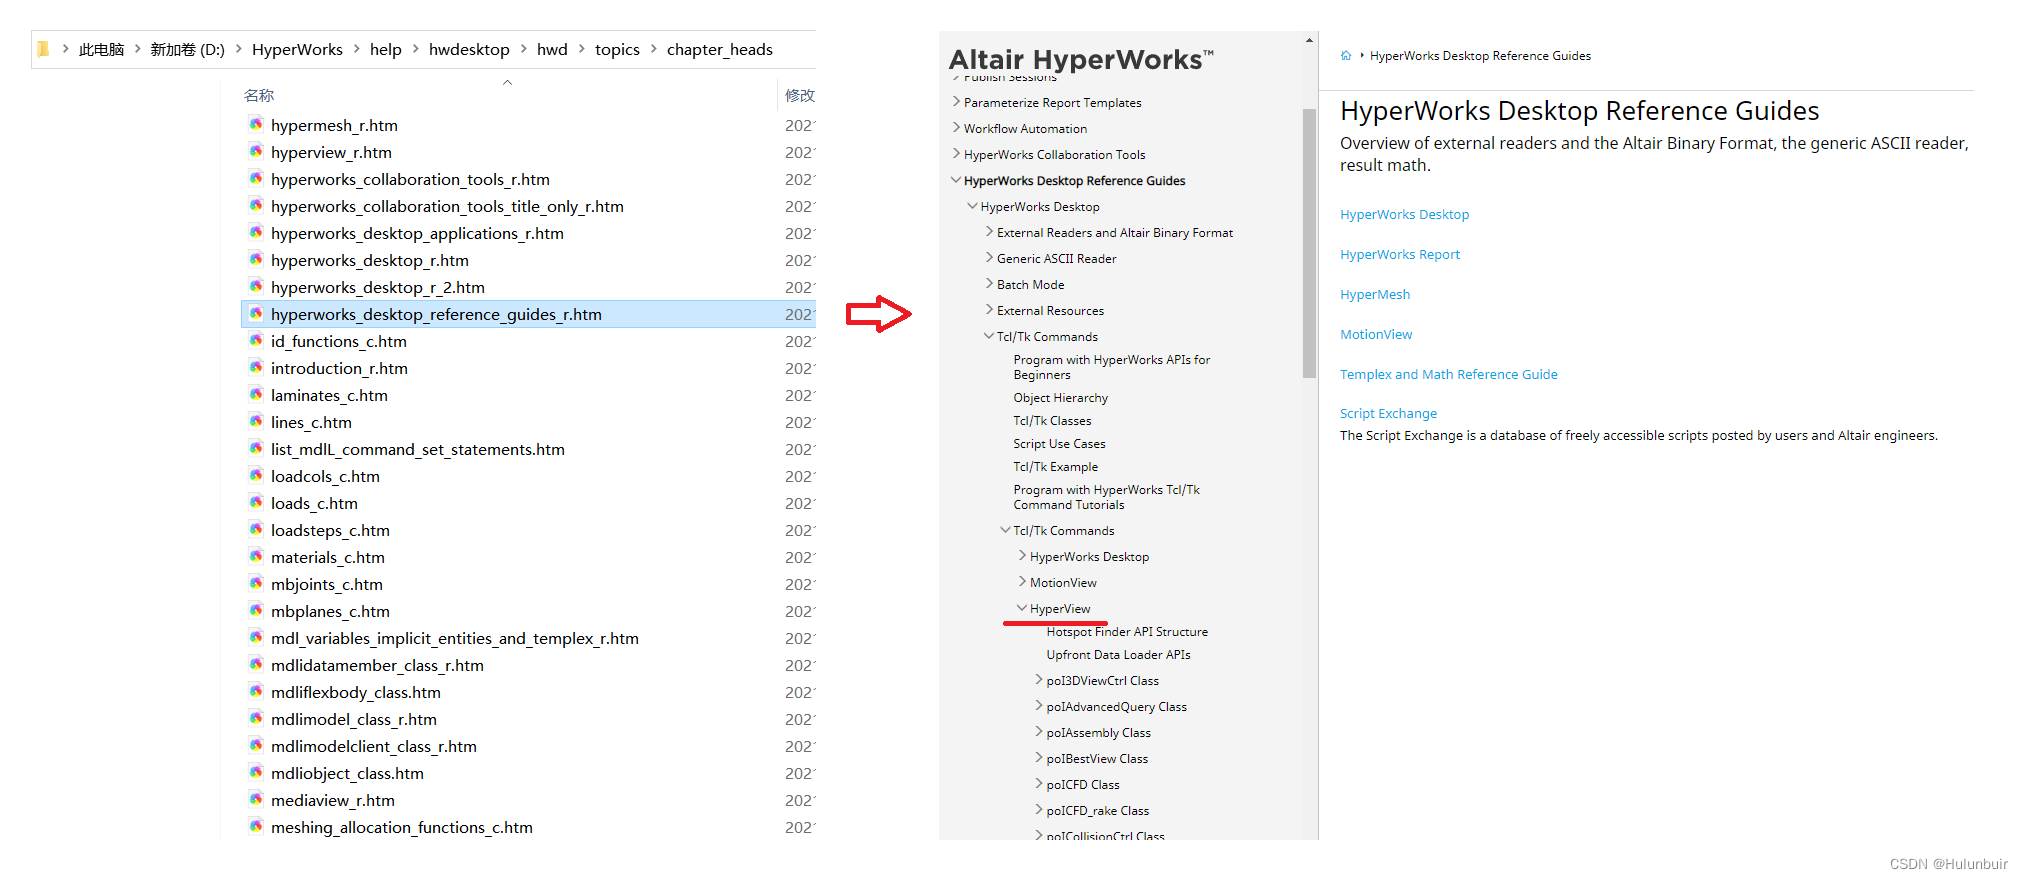The width and height of the screenshot is (2023, 879).
Task: Open the HyperWorks Report link
Action: [1400, 254]
